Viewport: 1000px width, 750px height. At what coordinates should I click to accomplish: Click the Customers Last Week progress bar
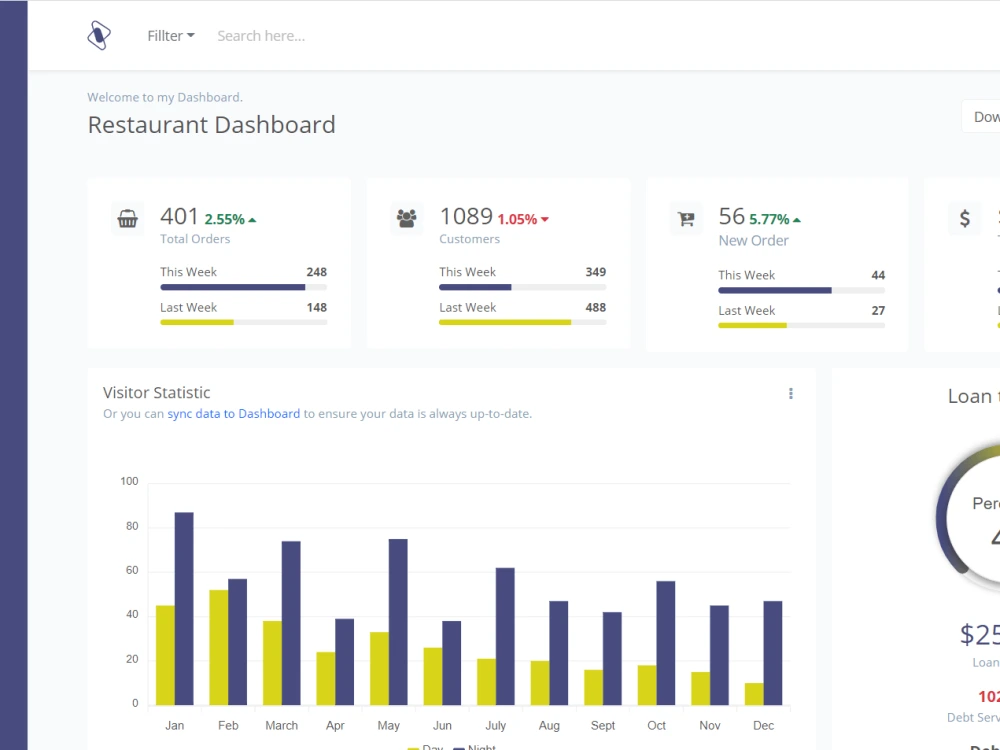click(x=522, y=323)
